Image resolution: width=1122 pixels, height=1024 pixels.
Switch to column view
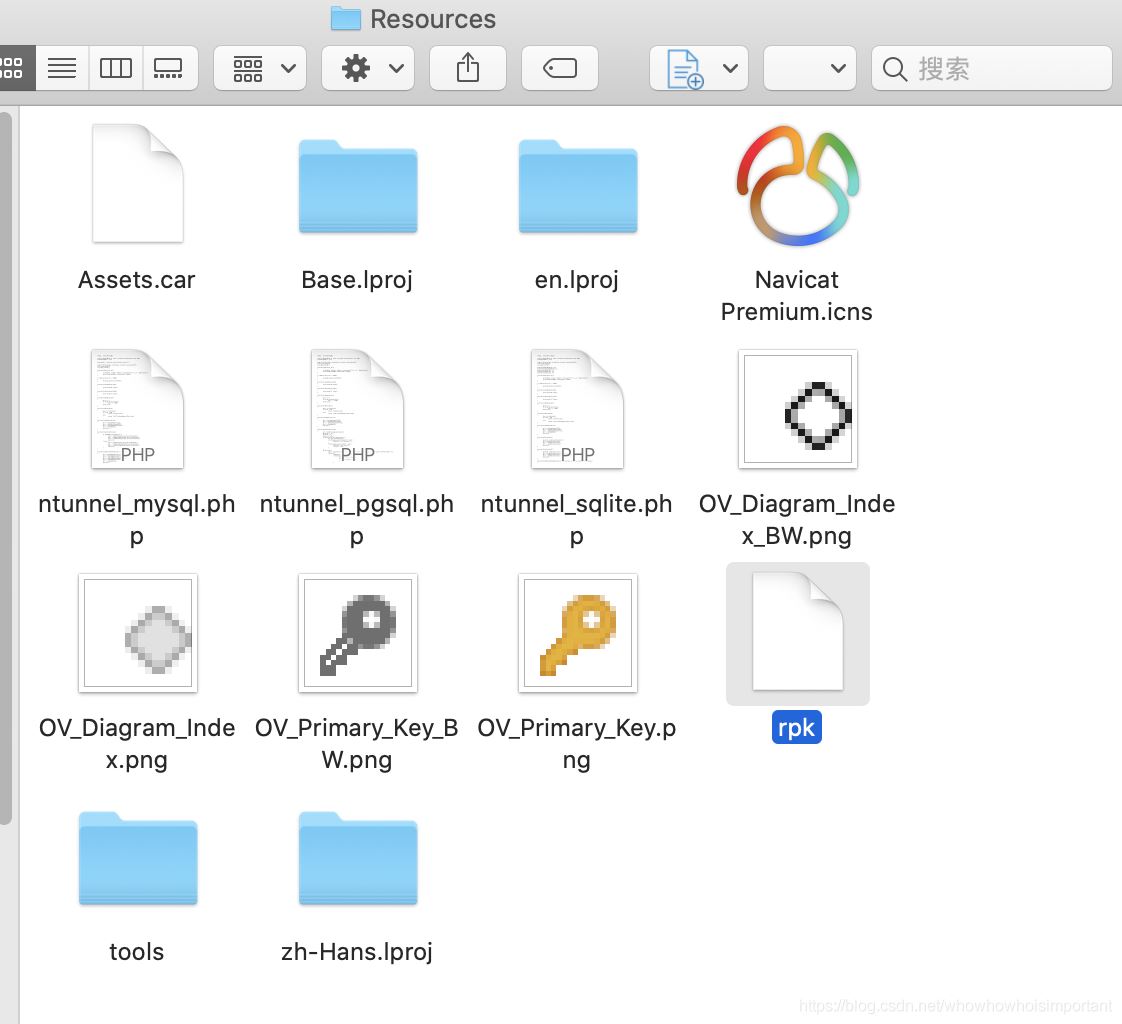pos(116,69)
